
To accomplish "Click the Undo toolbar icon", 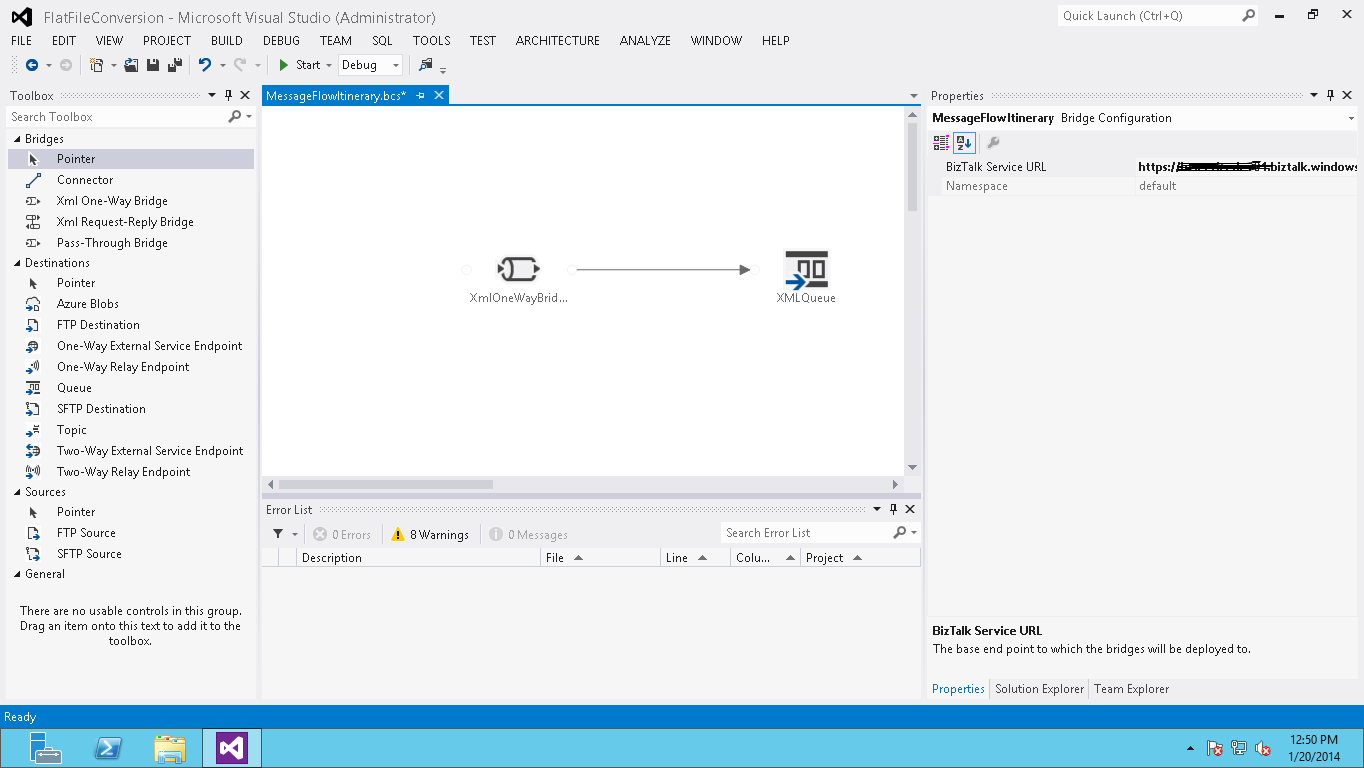I will click(204, 65).
